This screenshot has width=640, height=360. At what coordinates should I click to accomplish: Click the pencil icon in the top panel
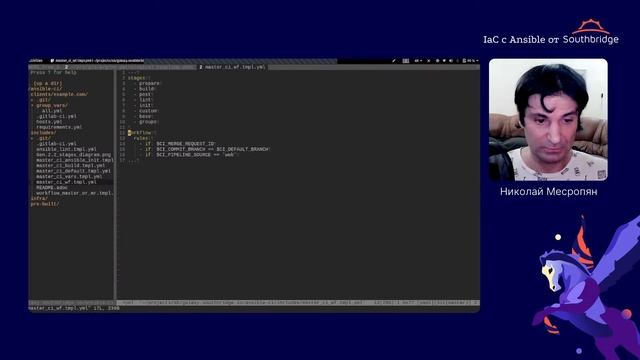click(x=394, y=61)
